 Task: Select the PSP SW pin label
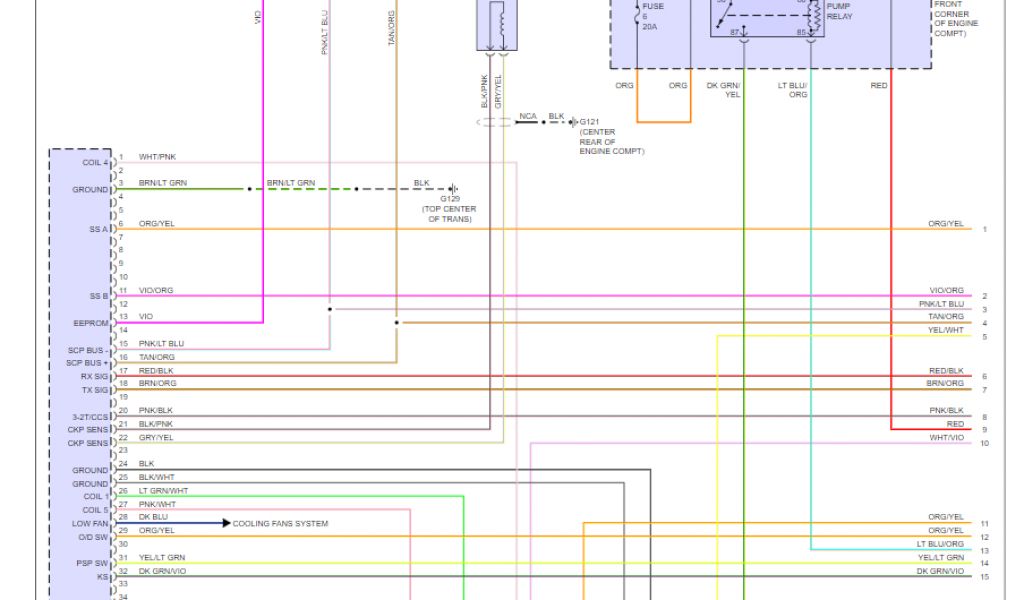coord(94,563)
